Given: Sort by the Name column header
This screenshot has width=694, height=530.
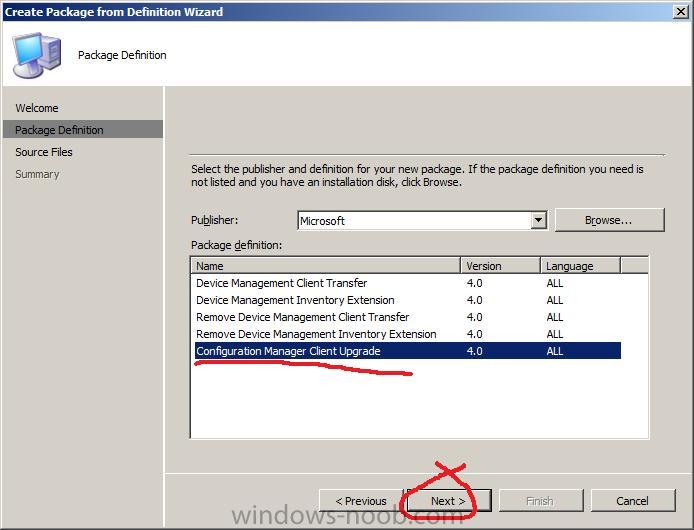Looking at the screenshot, I should pyautogui.click(x=326, y=266).
